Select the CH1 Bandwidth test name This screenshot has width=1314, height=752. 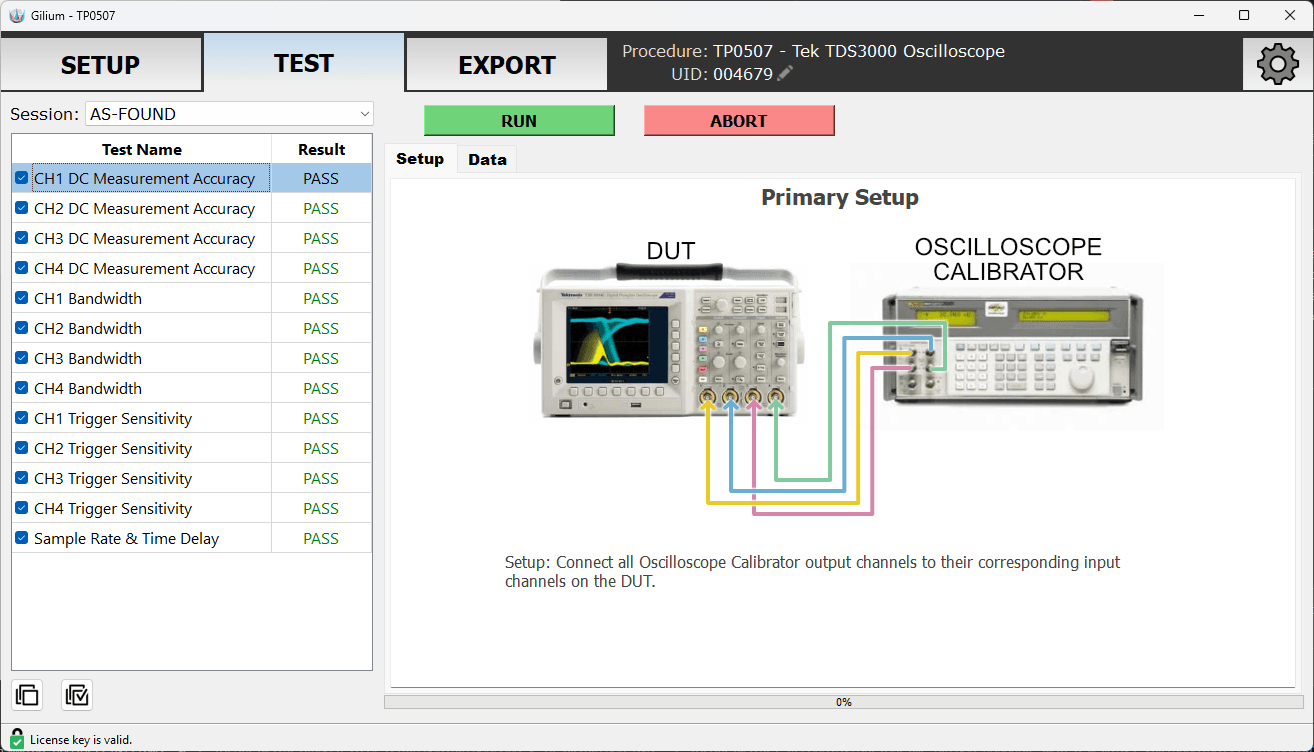[88, 298]
